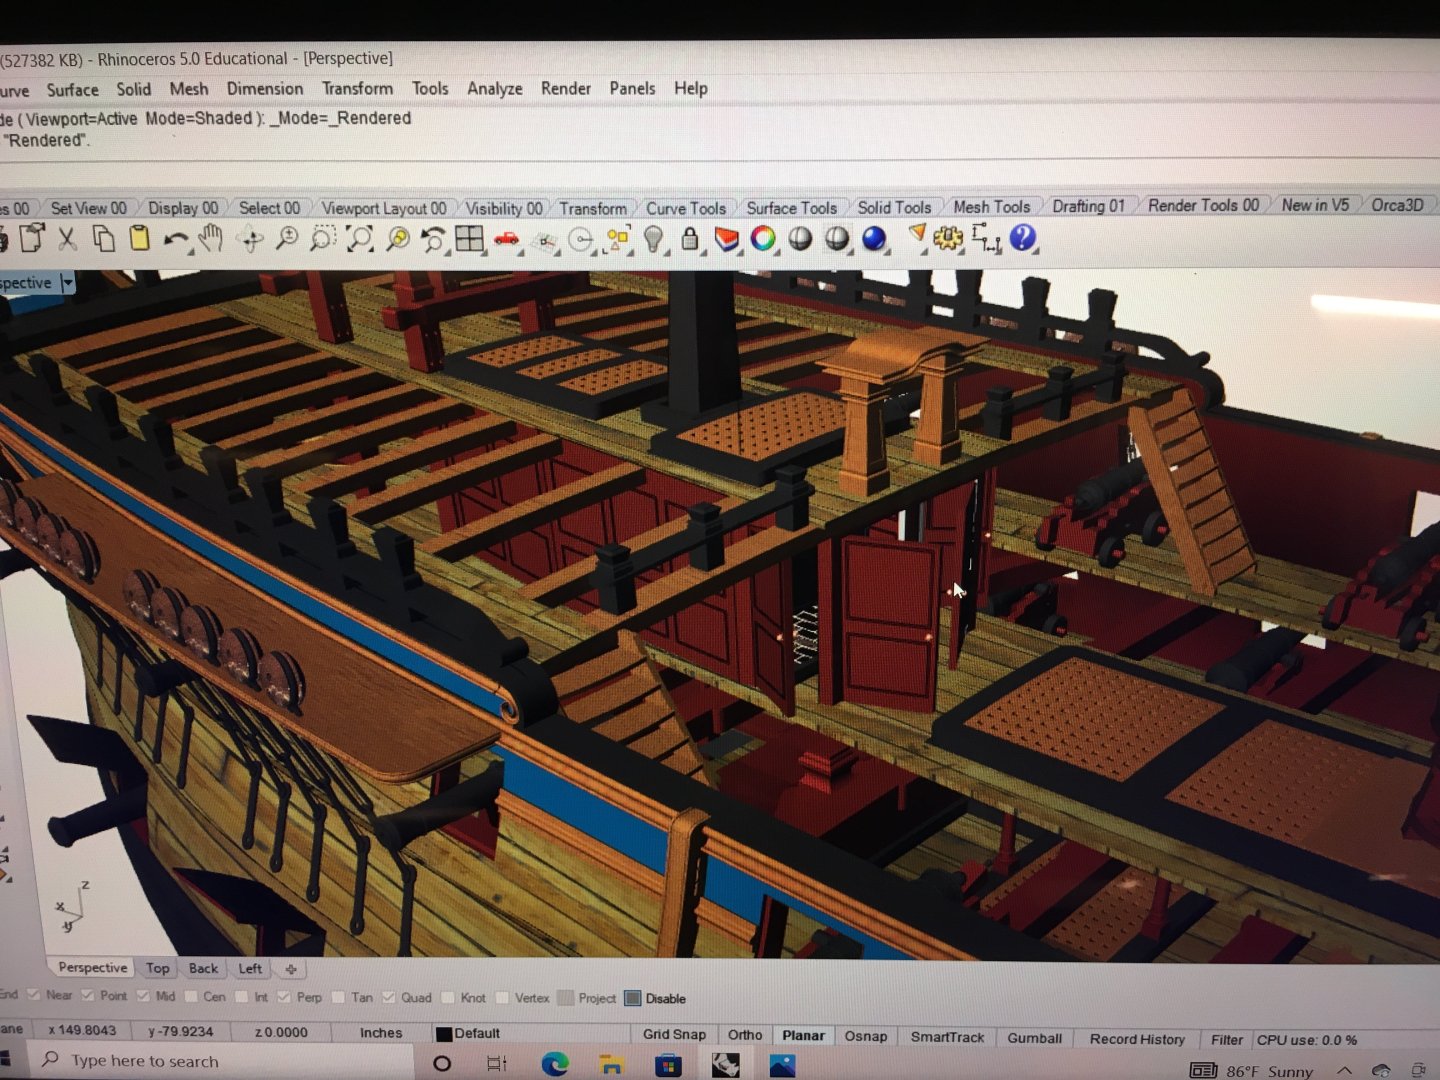Switch to the Back viewport tab
The width and height of the screenshot is (1440, 1080).
(x=203, y=968)
